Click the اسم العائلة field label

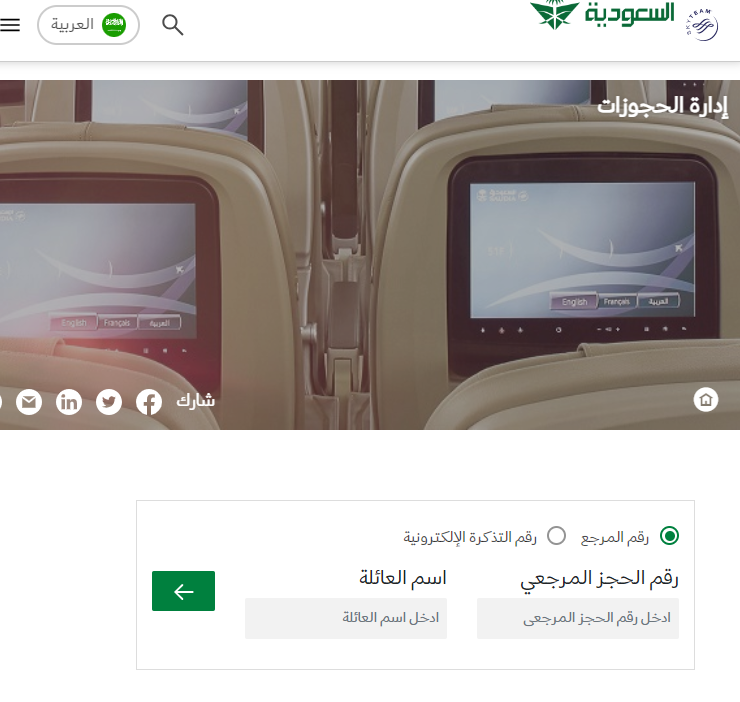pyautogui.click(x=403, y=578)
